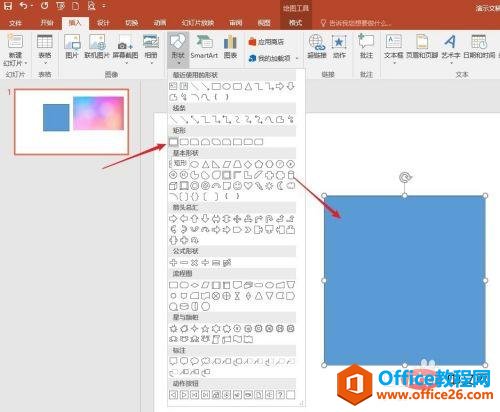Select the Cloud Callout under 标注
This screenshot has width=500, height=412.
click(205, 361)
